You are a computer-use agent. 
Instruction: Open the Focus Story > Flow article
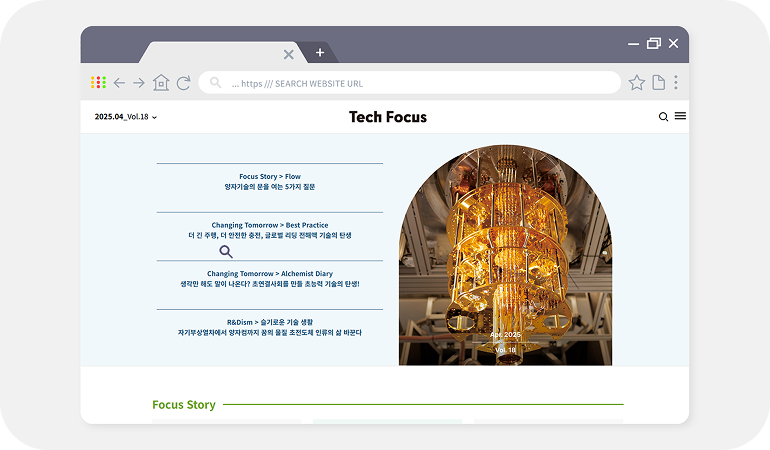[x=270, y=181]
